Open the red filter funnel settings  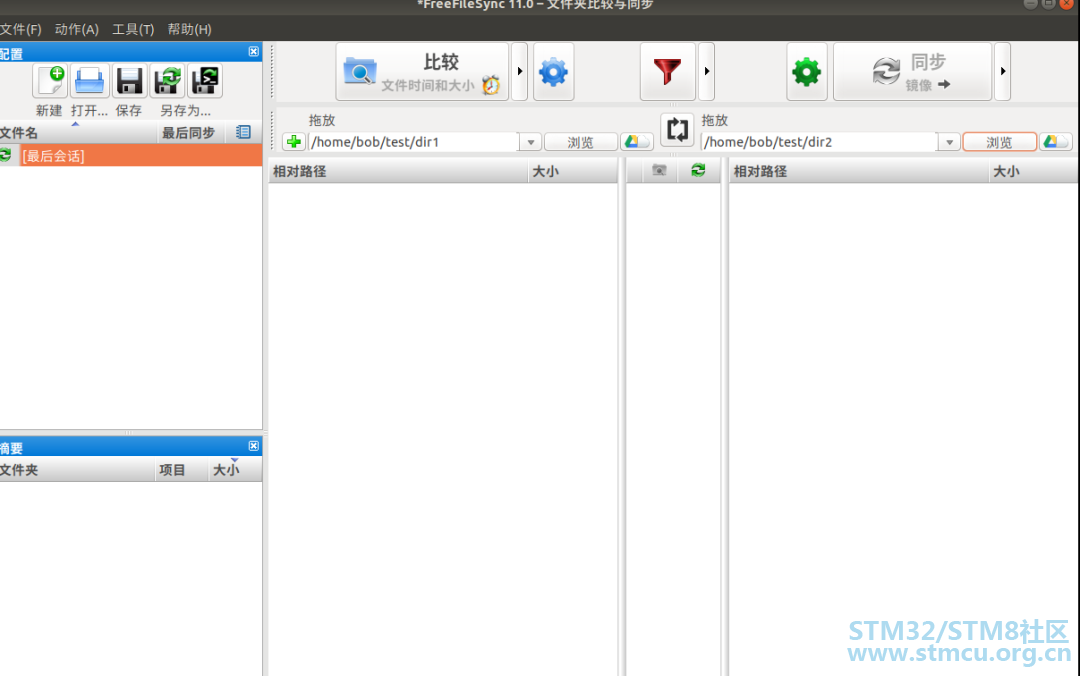667,72
